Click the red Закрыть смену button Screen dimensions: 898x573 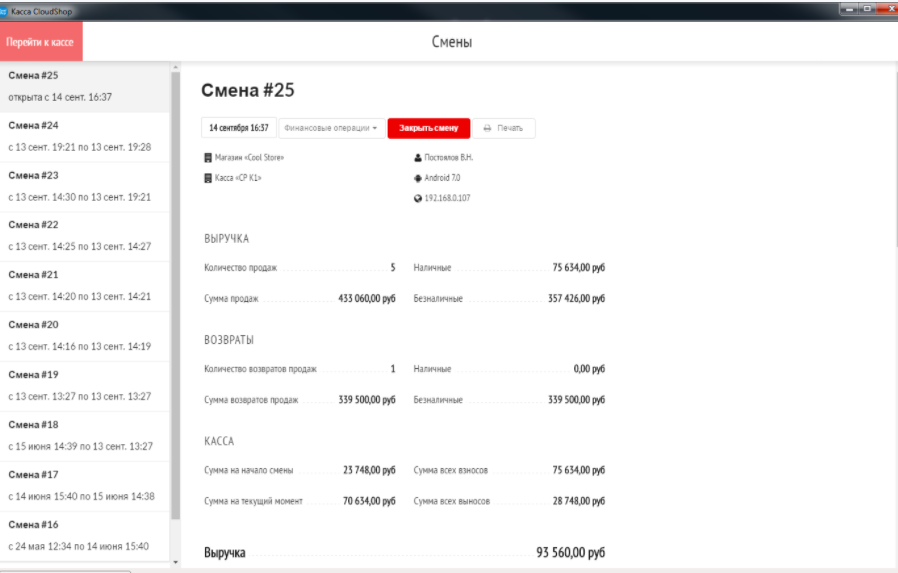click(428, 128)
